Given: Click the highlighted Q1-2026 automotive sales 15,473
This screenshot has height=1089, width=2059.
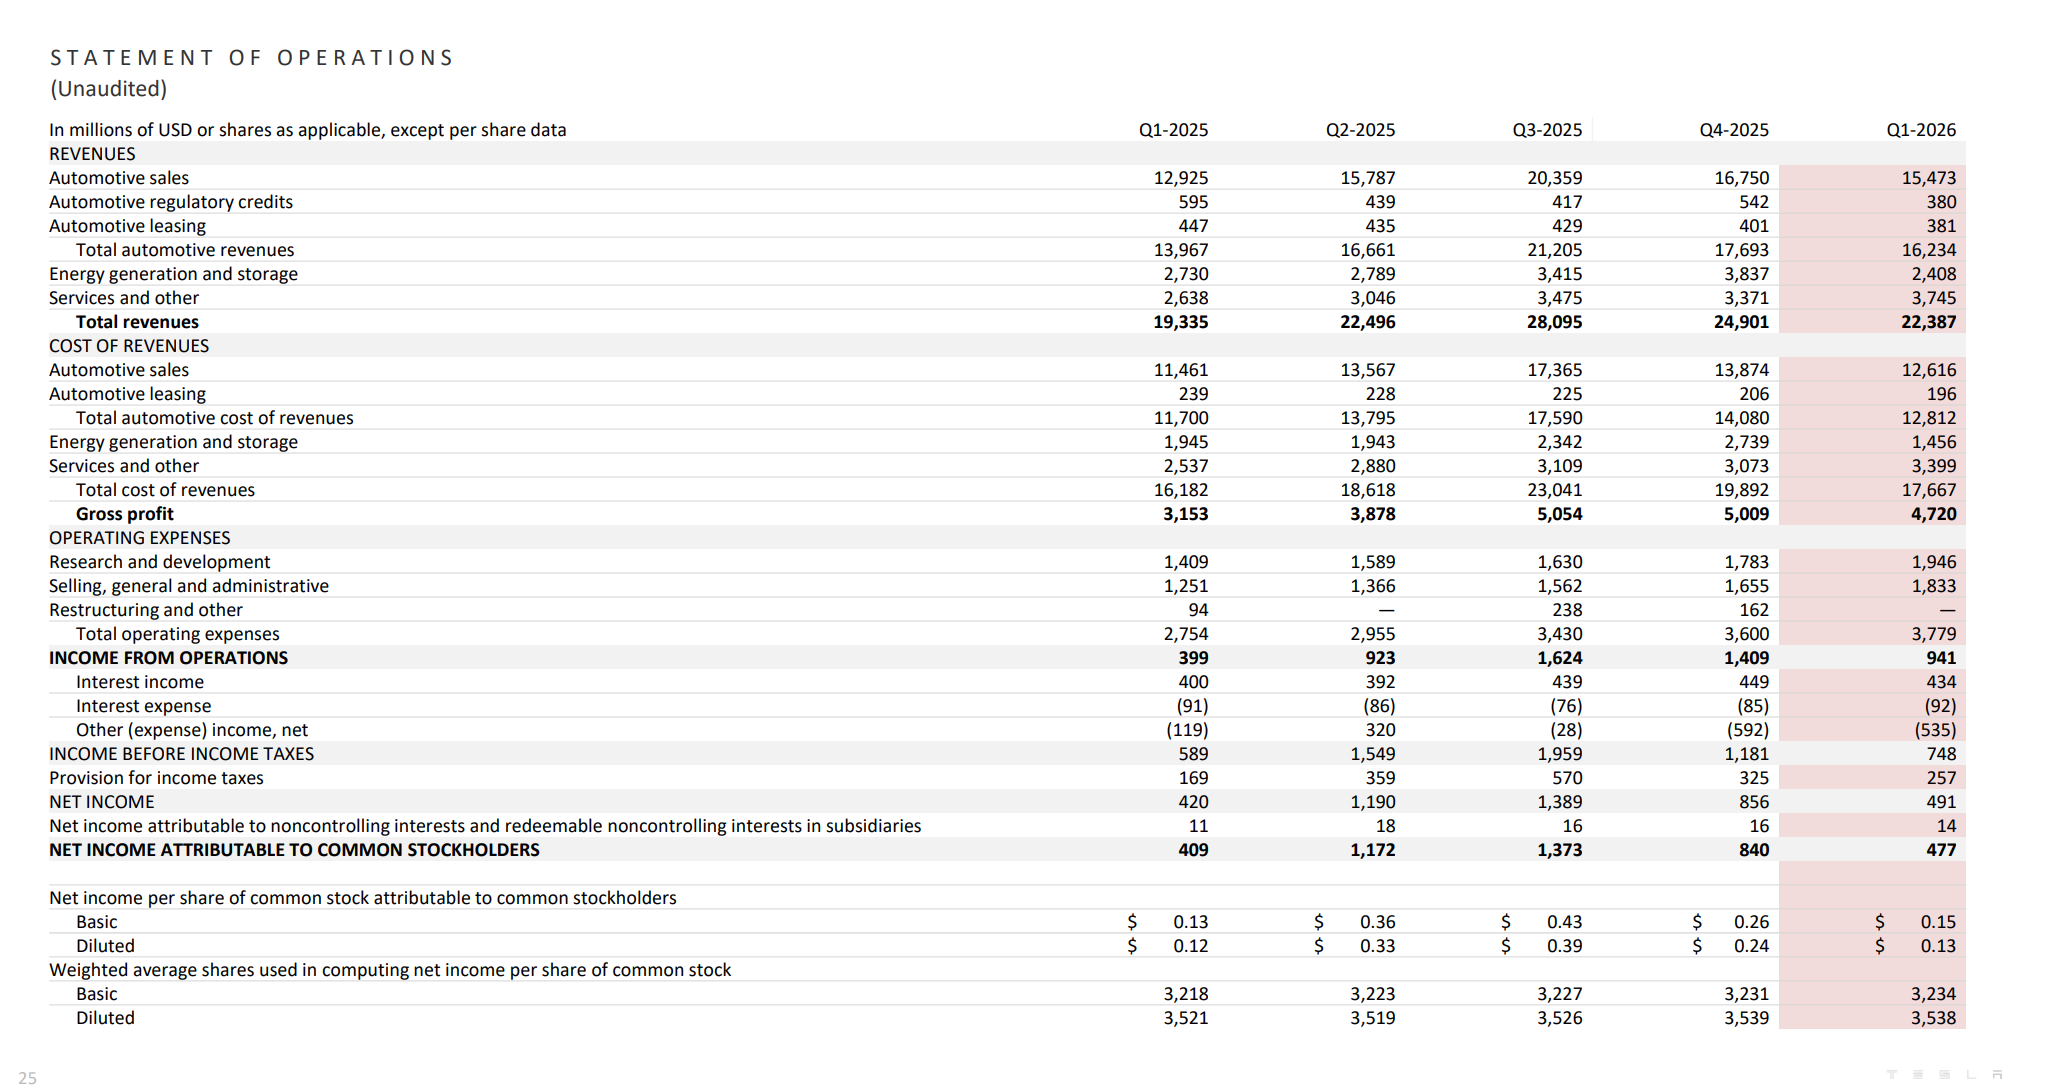Looking at the screenshot, I should pos(1928,178).
